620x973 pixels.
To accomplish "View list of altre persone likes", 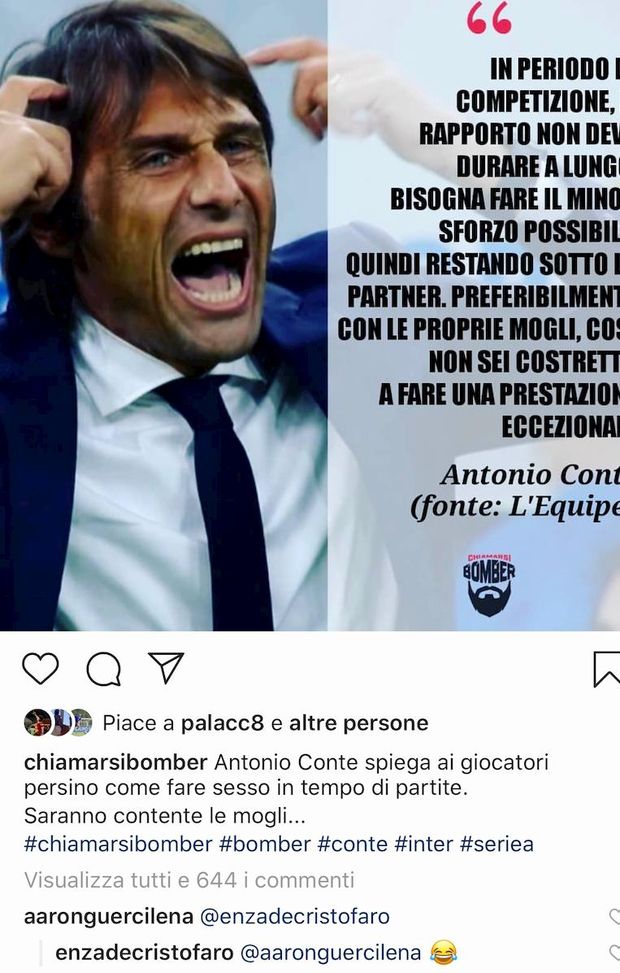I will [359, 723].
